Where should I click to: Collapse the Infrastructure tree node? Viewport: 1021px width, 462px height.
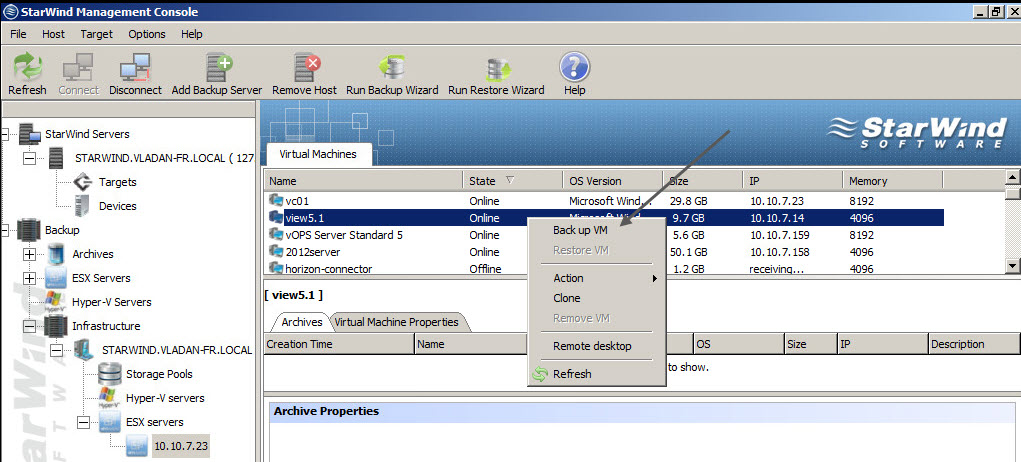point(29,326)
